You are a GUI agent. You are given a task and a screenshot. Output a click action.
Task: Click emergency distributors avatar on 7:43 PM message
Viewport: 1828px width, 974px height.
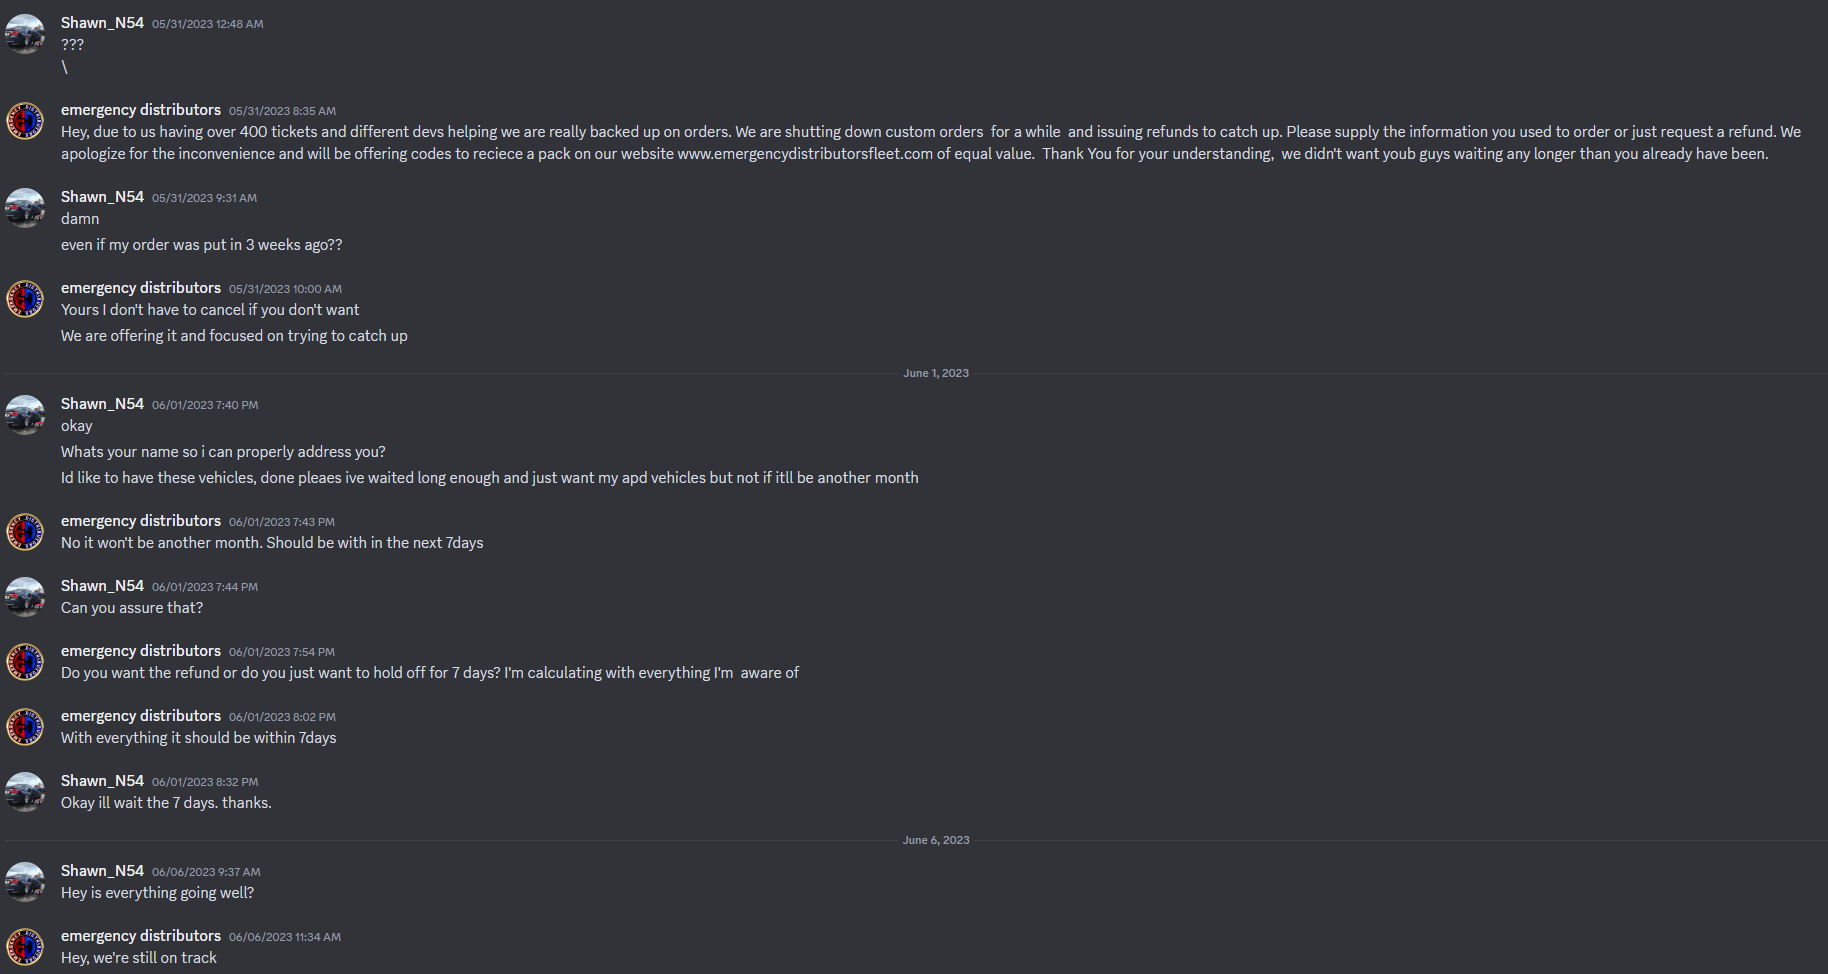click(25, 532)
